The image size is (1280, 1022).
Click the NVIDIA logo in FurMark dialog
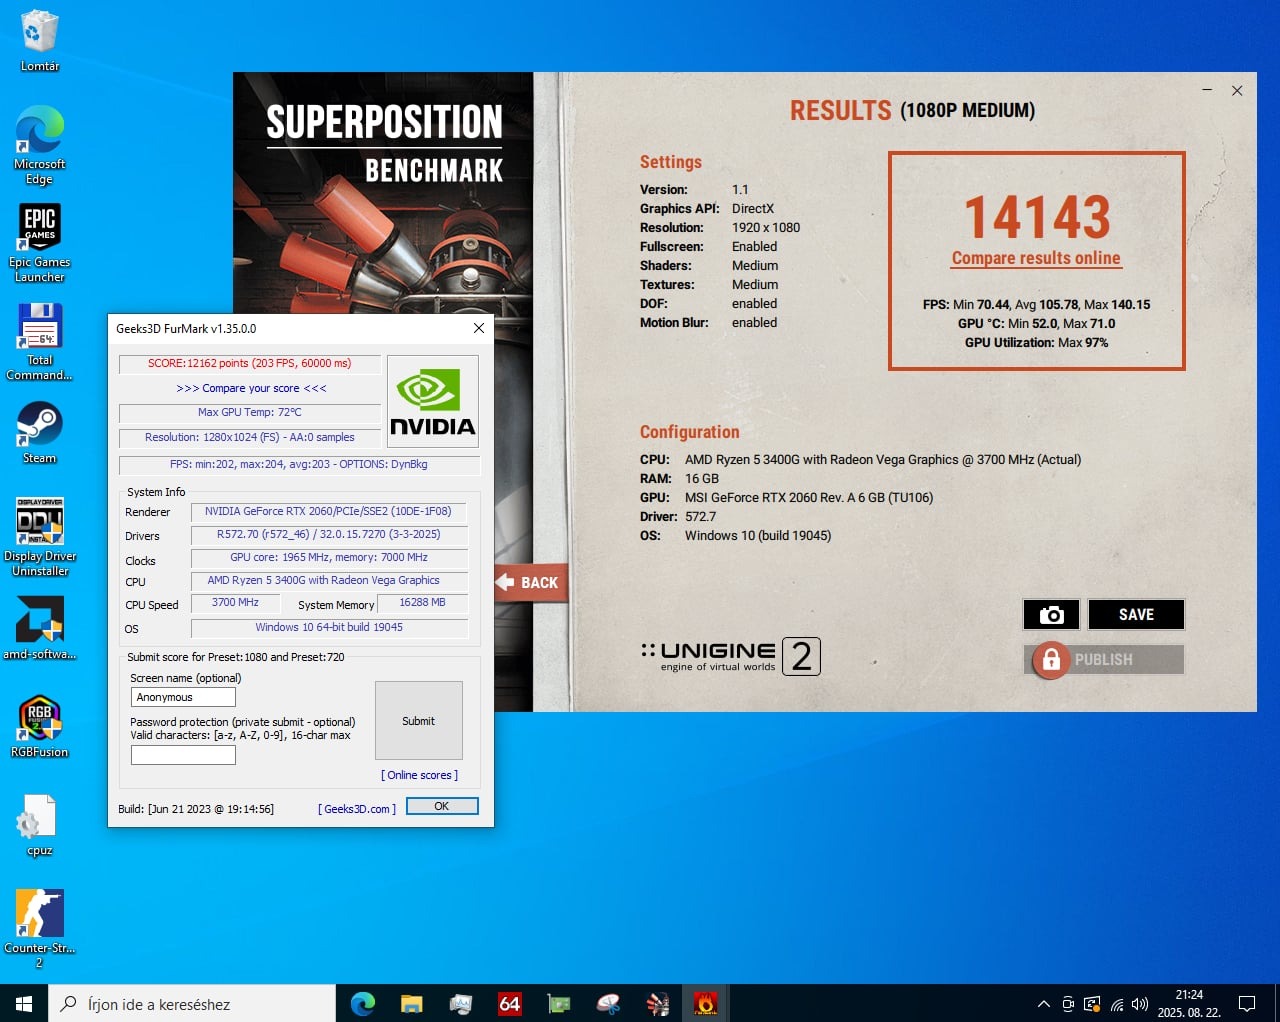432,401
